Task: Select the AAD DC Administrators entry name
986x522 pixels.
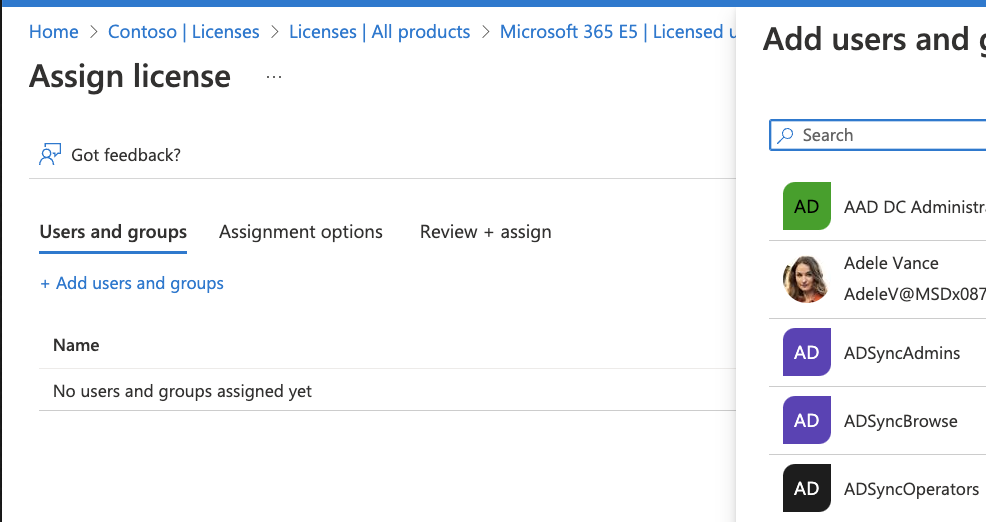Action: pyautogui.click(x=915, y=207)
